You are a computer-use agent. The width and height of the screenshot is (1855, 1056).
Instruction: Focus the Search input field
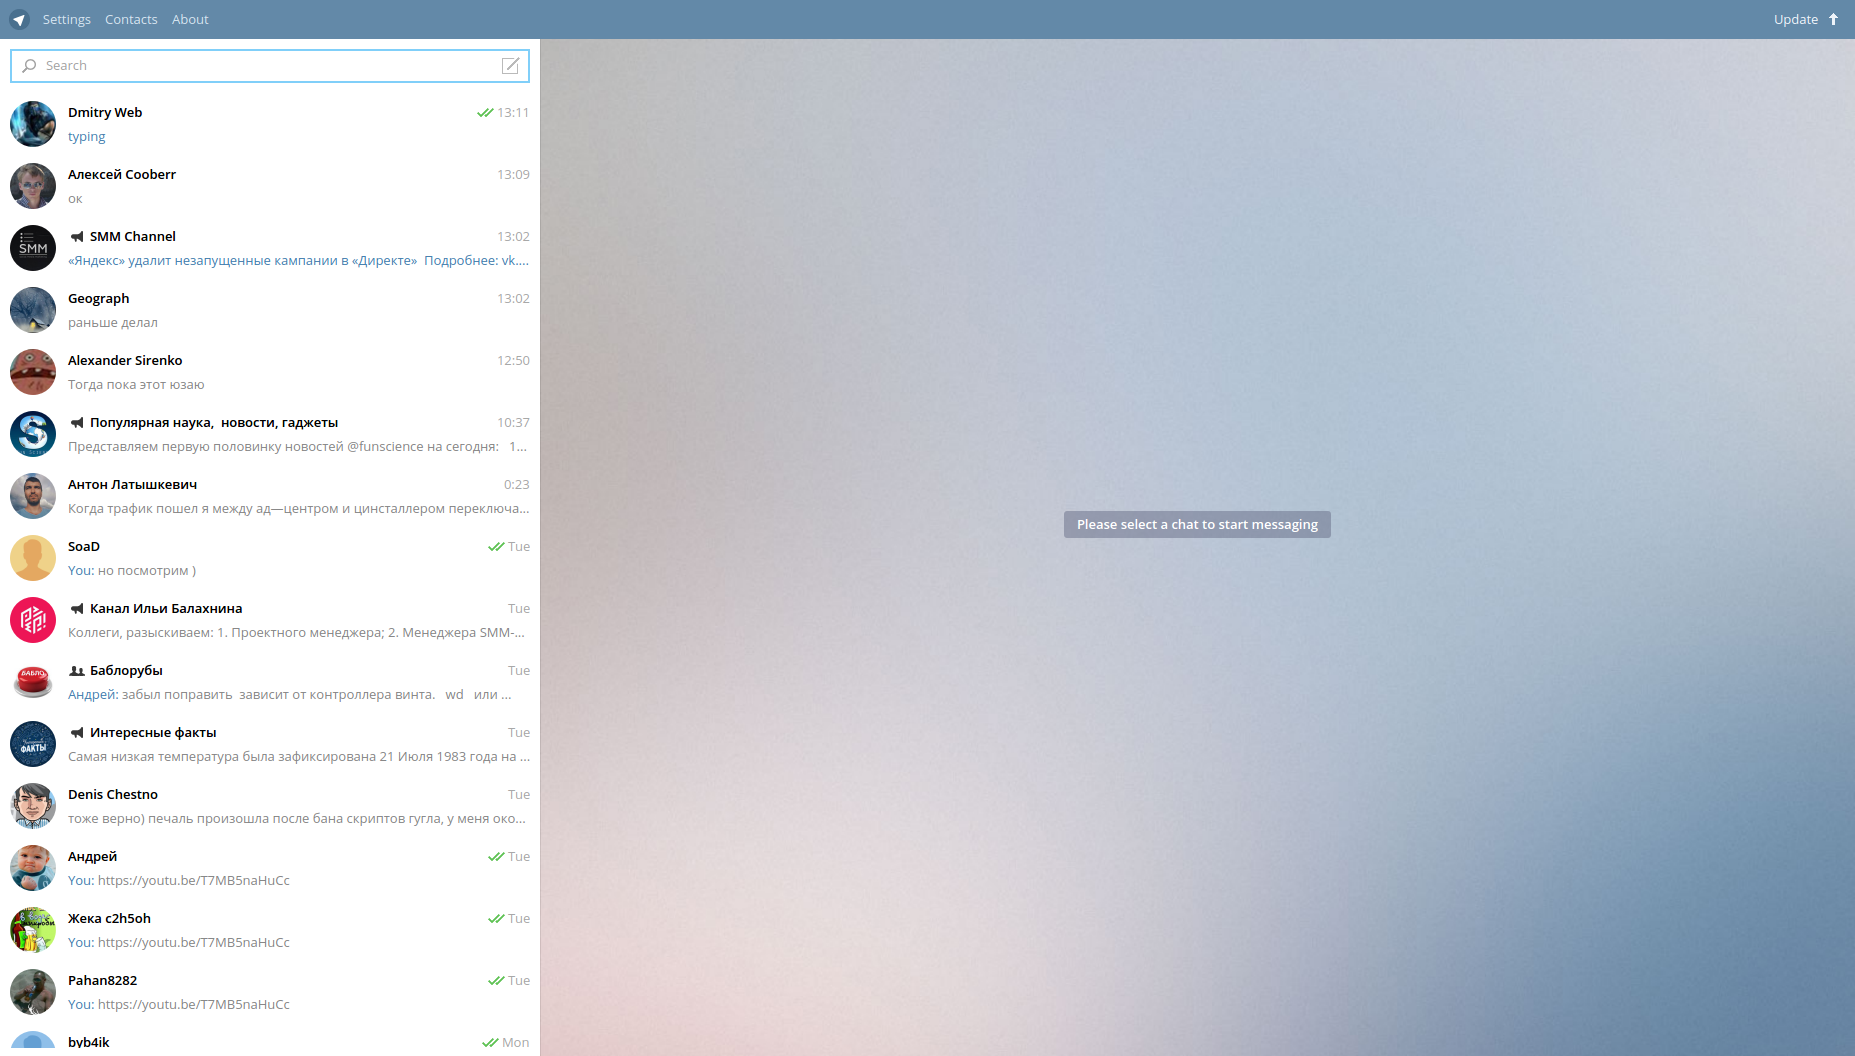tap(270, 66)
